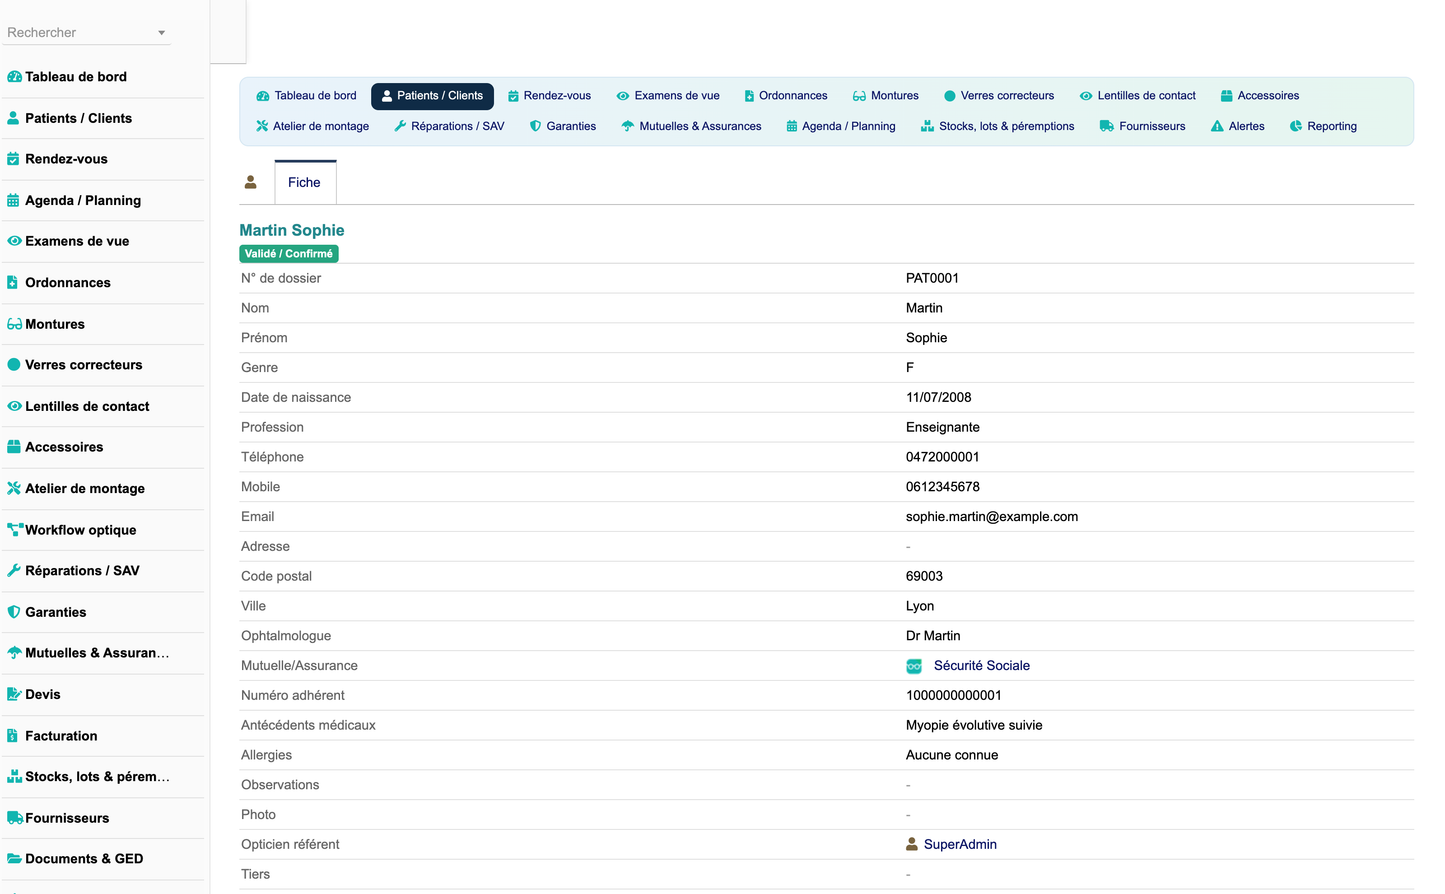Open Facturation in sidebar
This screenshot has height=894, width=1445.
[61, 736]
